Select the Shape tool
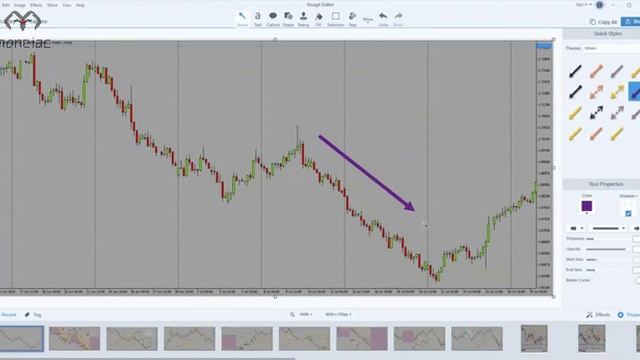The image size is (640, 360). (x=288, y=19)
